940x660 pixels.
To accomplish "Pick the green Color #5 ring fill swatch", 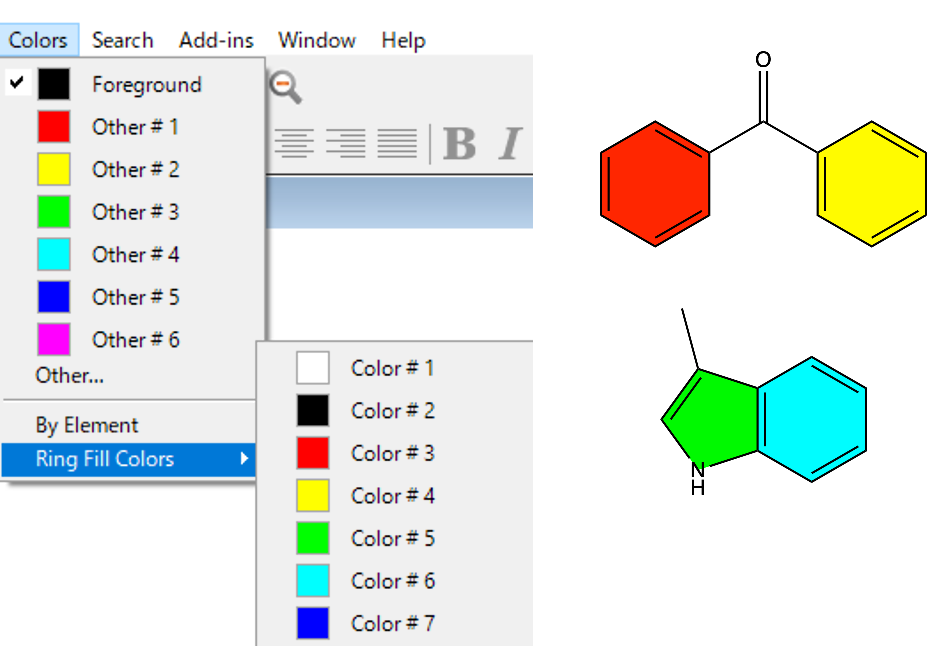I will [313, 538].
